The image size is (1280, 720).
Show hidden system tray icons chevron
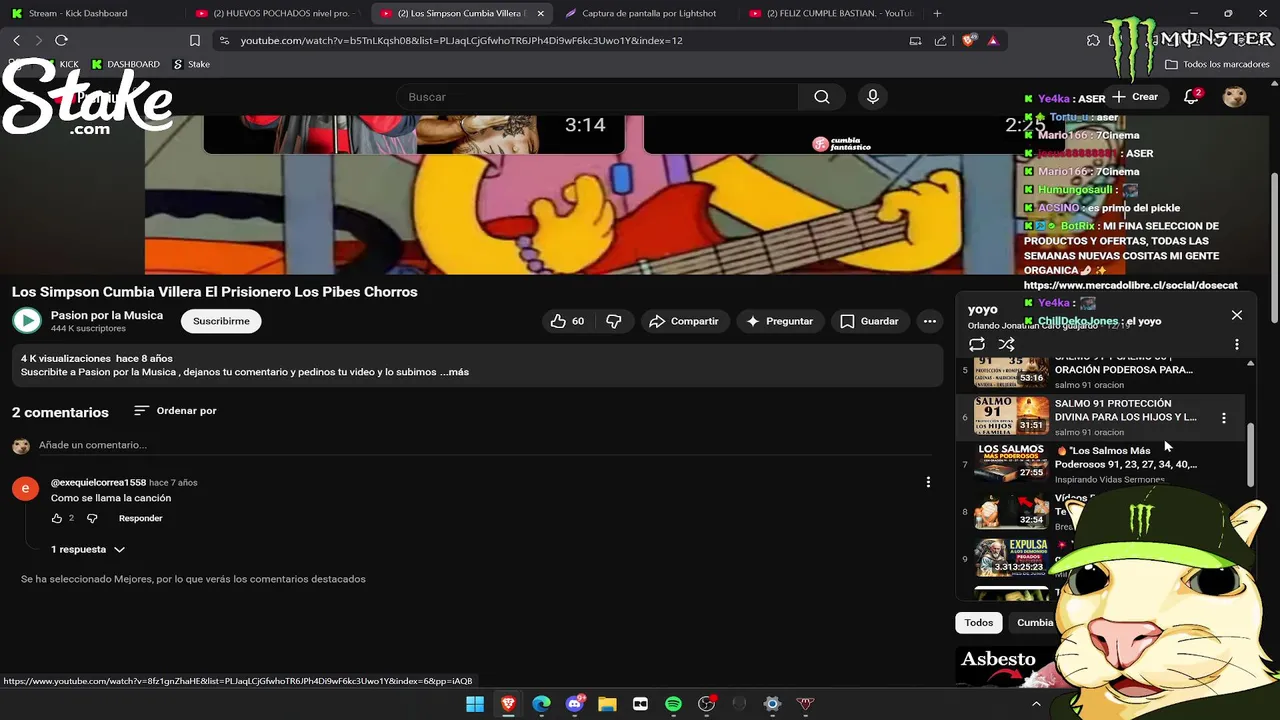coord(1036,704)
